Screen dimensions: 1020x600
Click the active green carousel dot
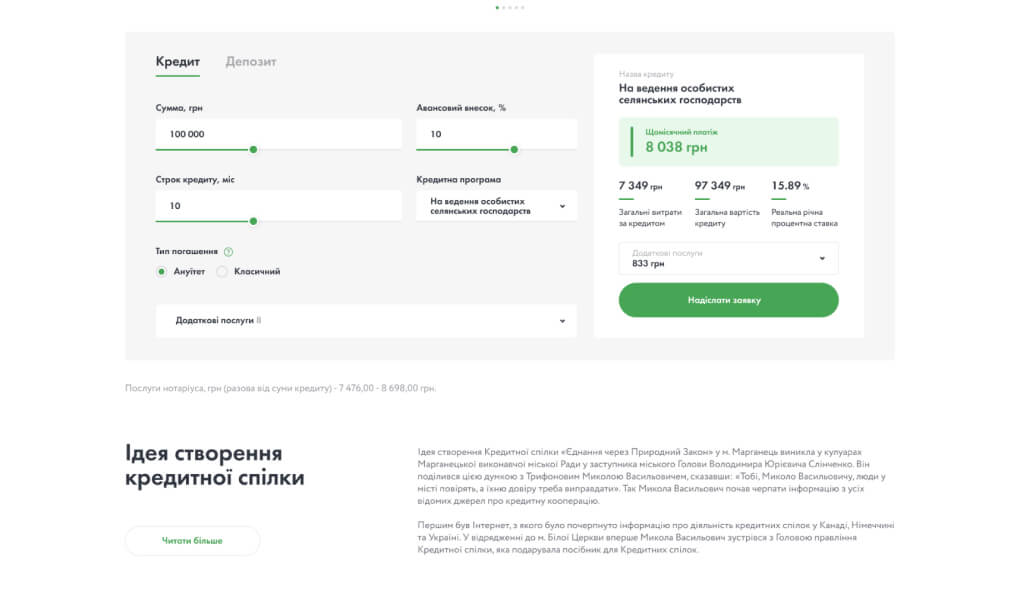498,7
